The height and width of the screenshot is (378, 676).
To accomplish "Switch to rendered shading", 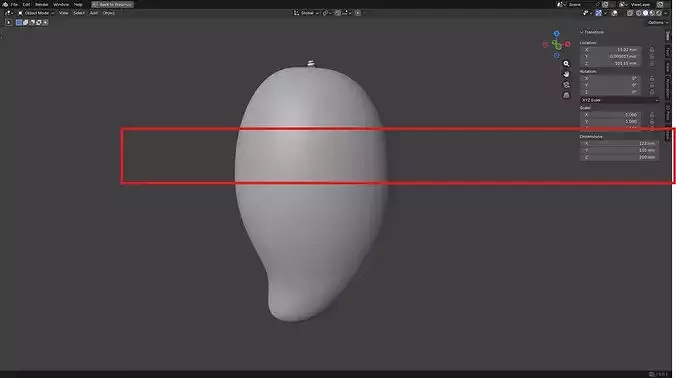I will [659, 13].
